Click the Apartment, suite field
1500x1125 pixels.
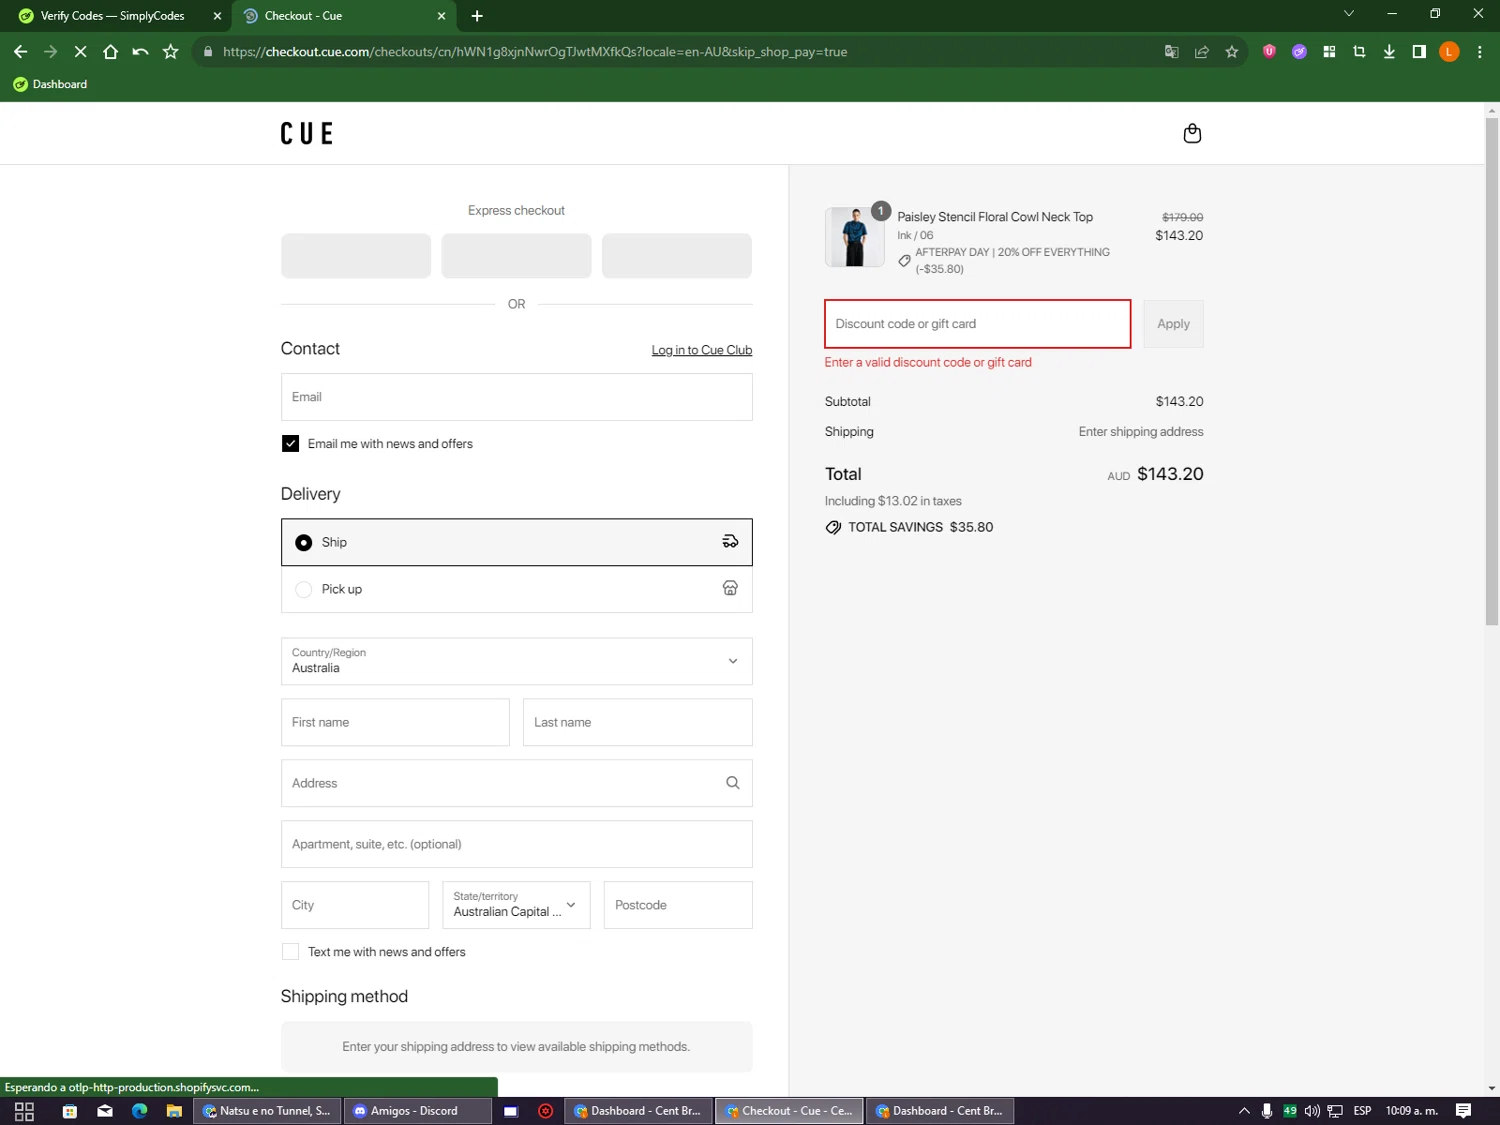(x=517, y=844)
